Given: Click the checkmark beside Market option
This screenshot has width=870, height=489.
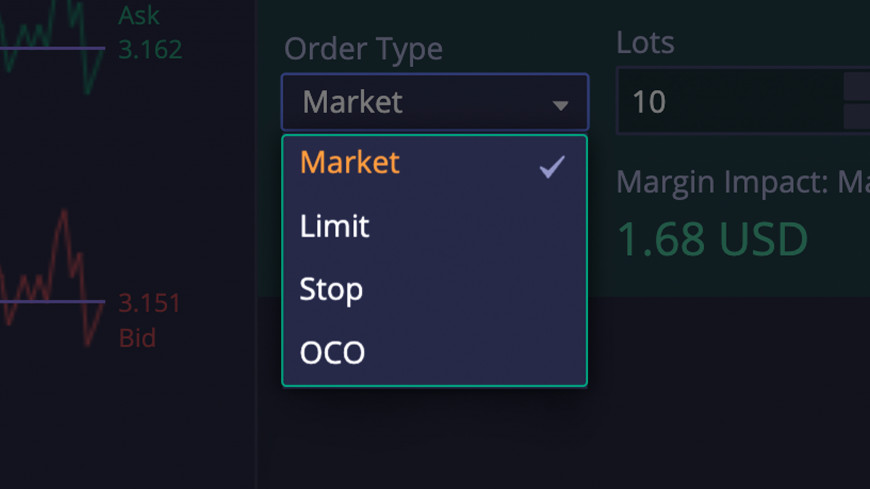Looking at the screenshot, I should pos(552,167).
